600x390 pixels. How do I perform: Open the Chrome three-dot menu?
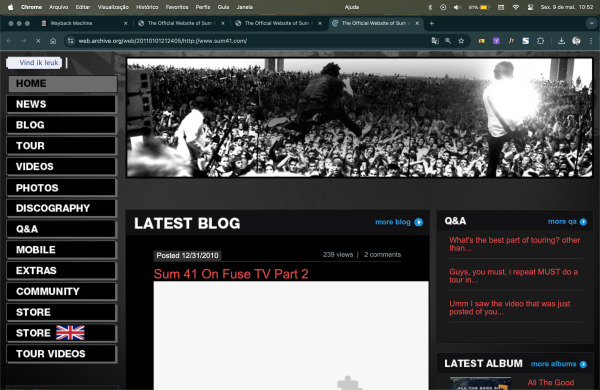[x=591, y=41]
